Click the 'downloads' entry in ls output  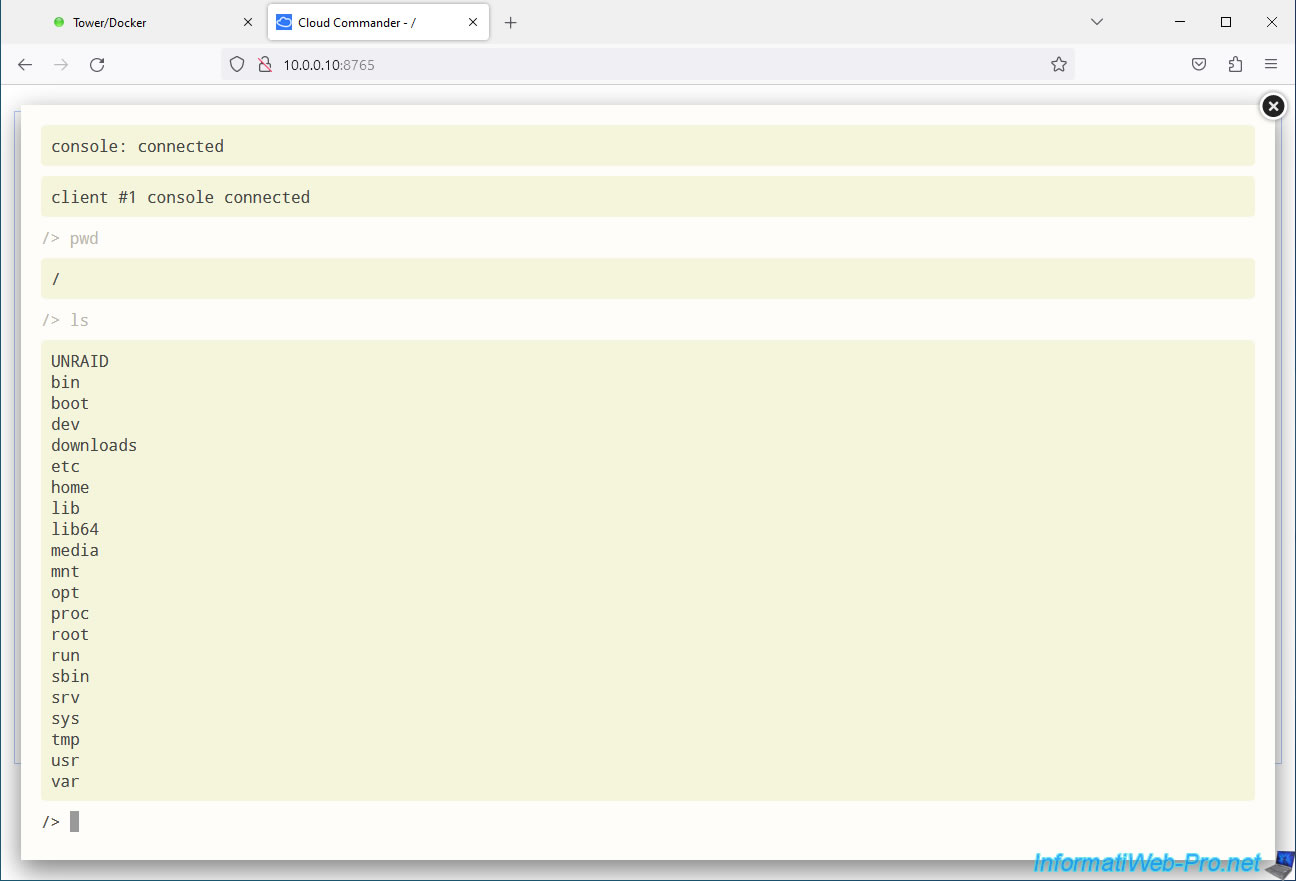[x=94, y=445]
